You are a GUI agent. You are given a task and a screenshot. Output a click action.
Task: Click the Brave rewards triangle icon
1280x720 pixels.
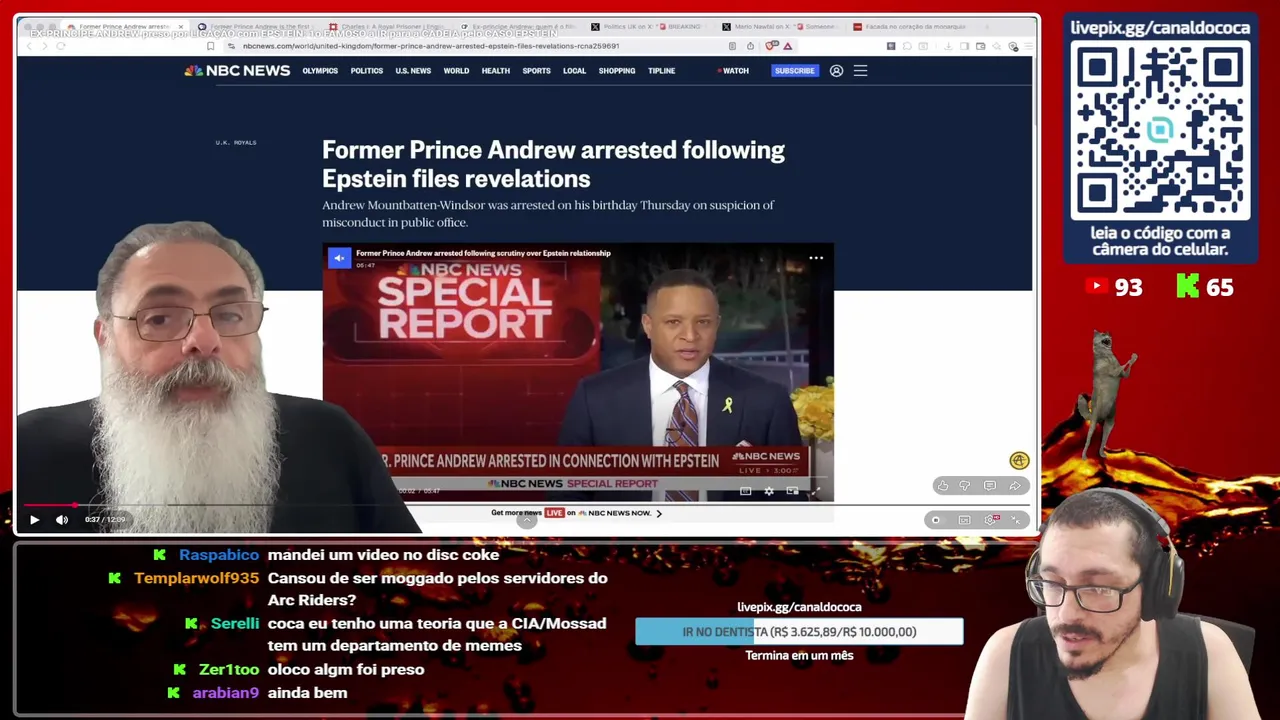click(788, 46)
